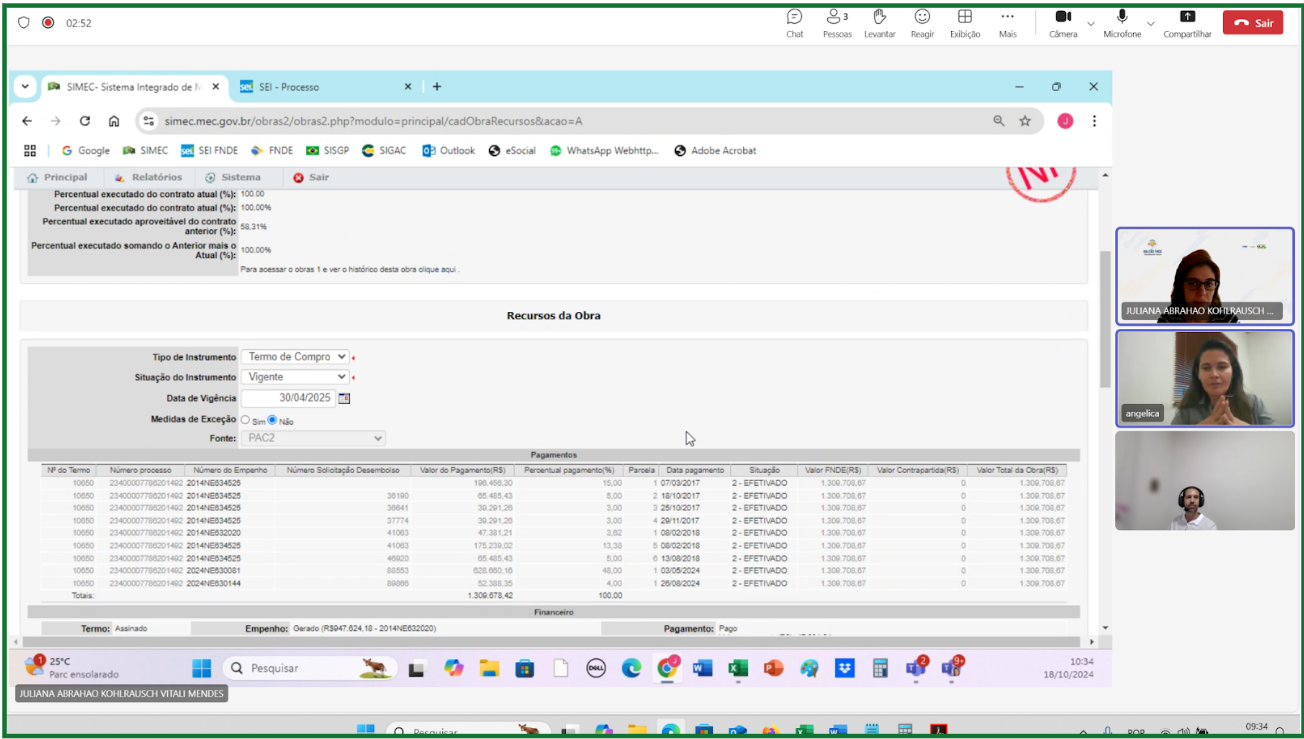Select the Sim radio for Medidas de Exceção

point(246,420)
